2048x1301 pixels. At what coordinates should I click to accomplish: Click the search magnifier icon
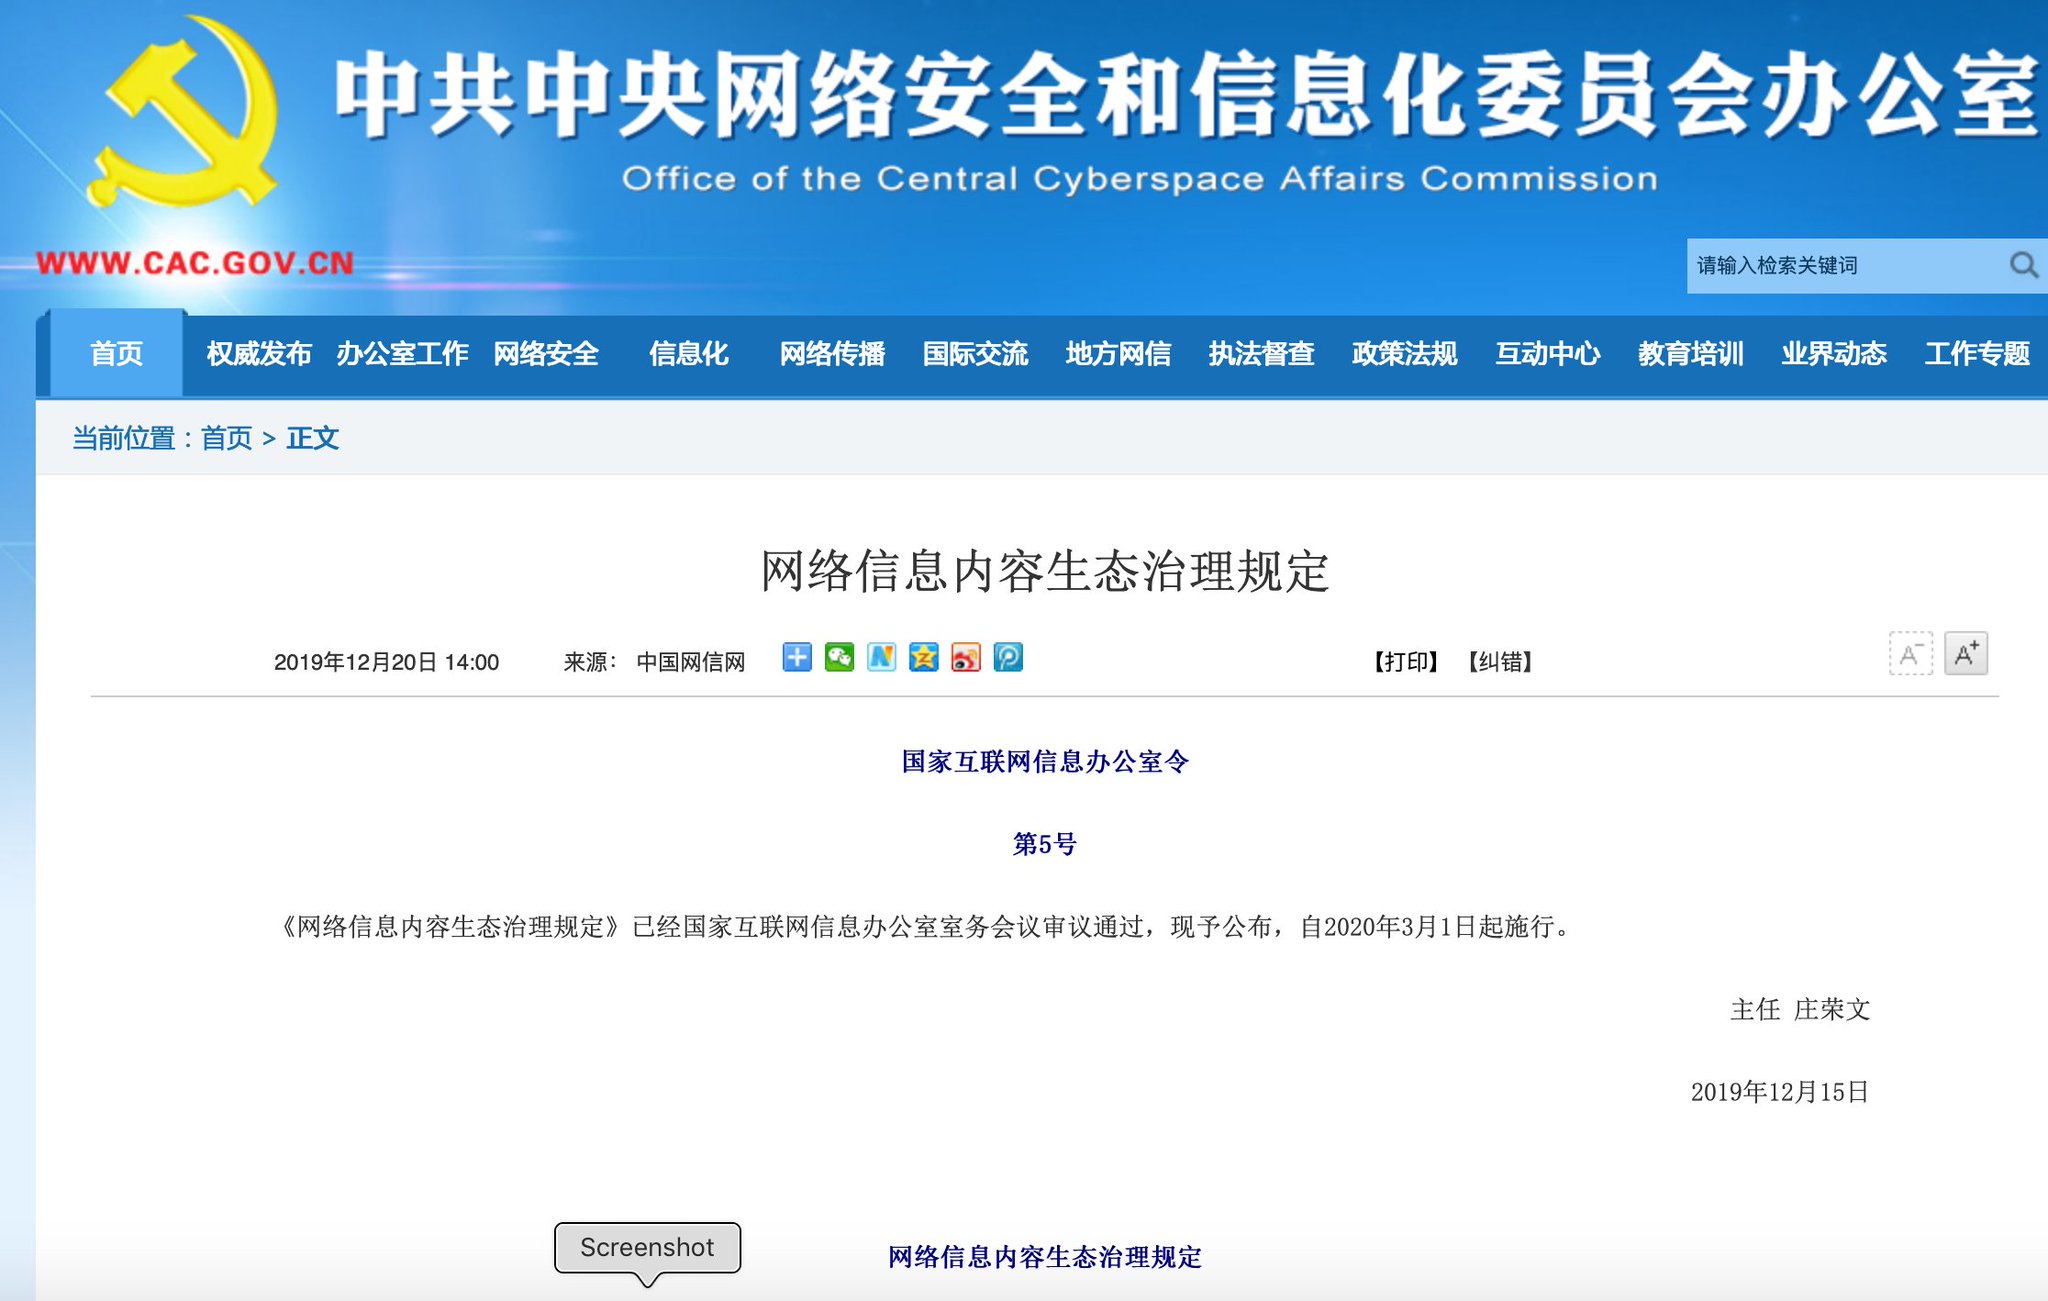coord(2023,265)
